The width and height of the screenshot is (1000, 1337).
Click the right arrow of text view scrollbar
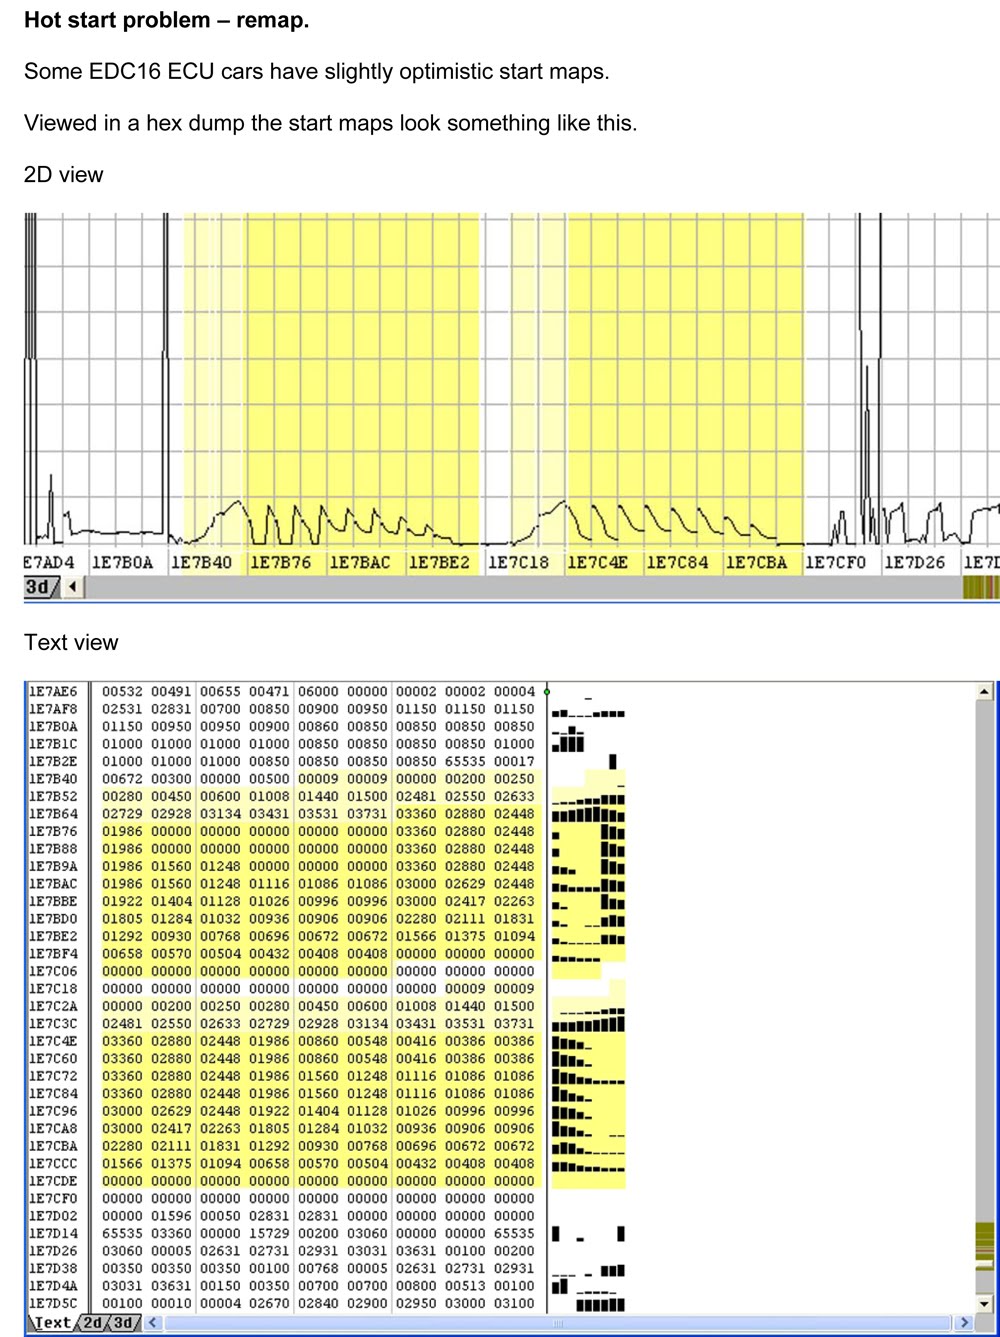click(x=964, y=1323)
